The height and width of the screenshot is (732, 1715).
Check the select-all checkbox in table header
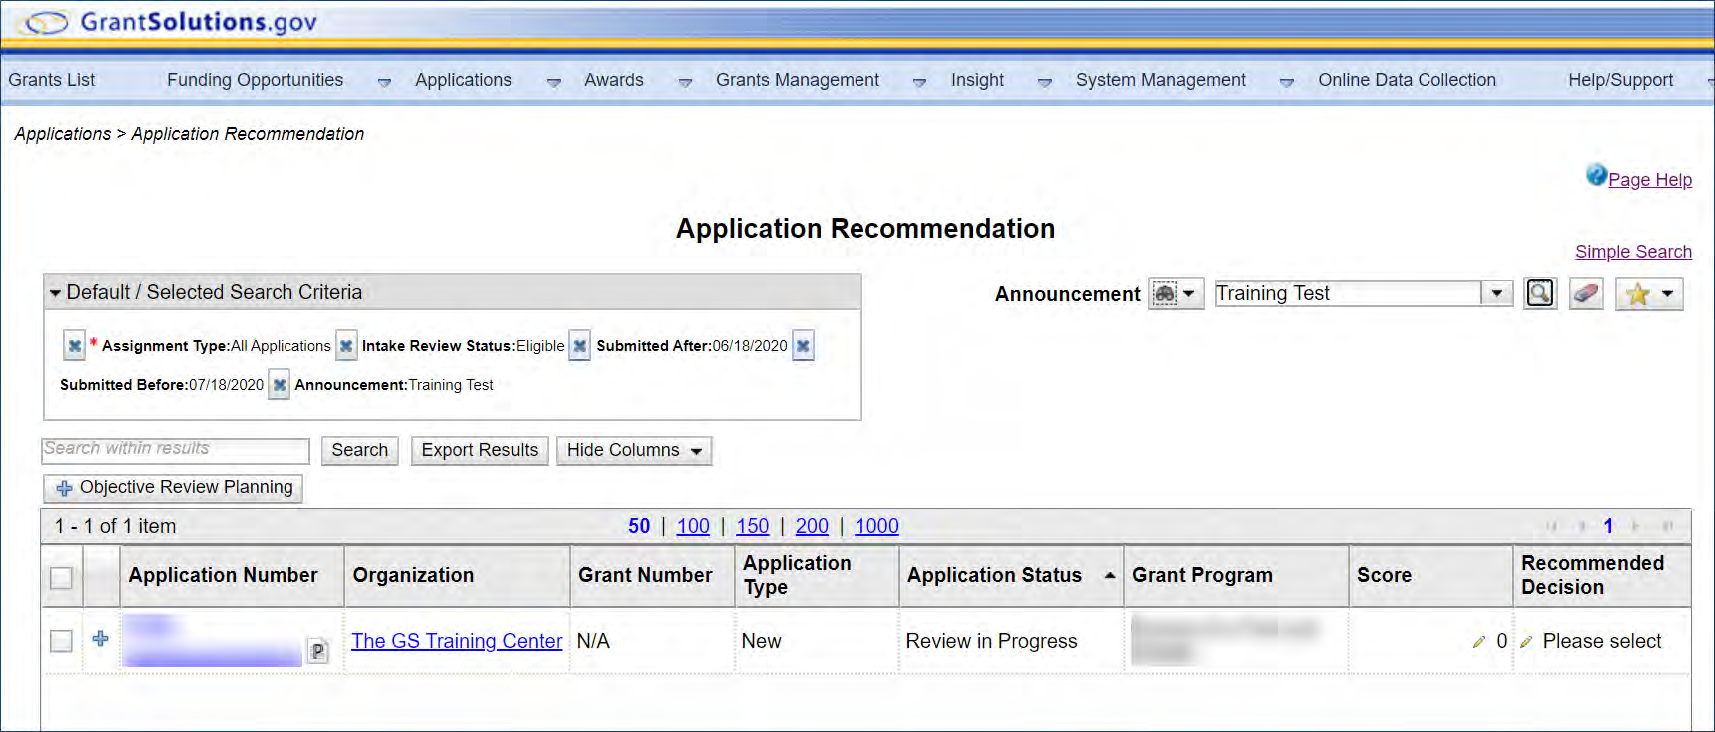point(61,577)
